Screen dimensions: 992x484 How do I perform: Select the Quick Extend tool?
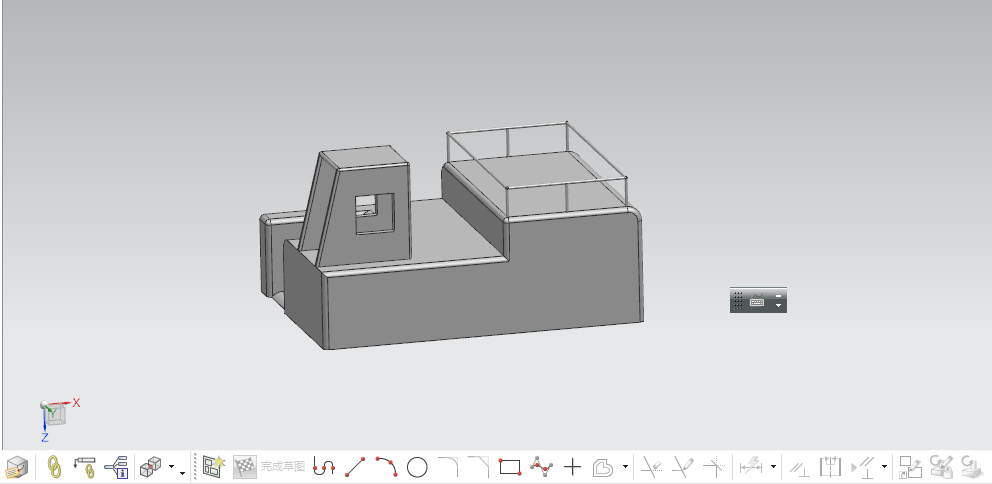coord(683,468)
